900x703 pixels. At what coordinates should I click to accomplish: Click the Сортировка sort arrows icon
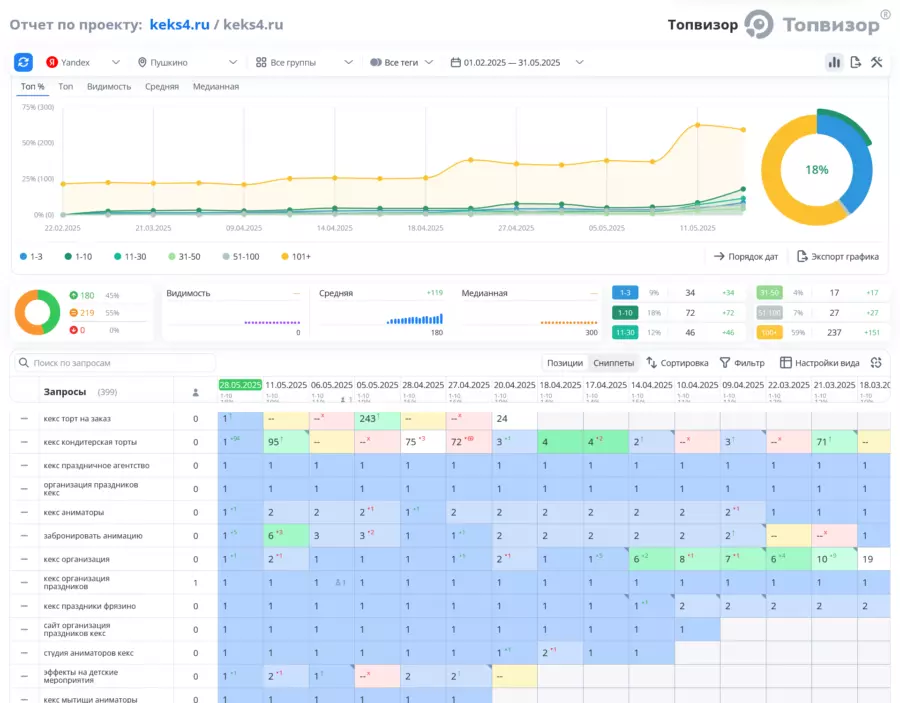click(651, 363)
